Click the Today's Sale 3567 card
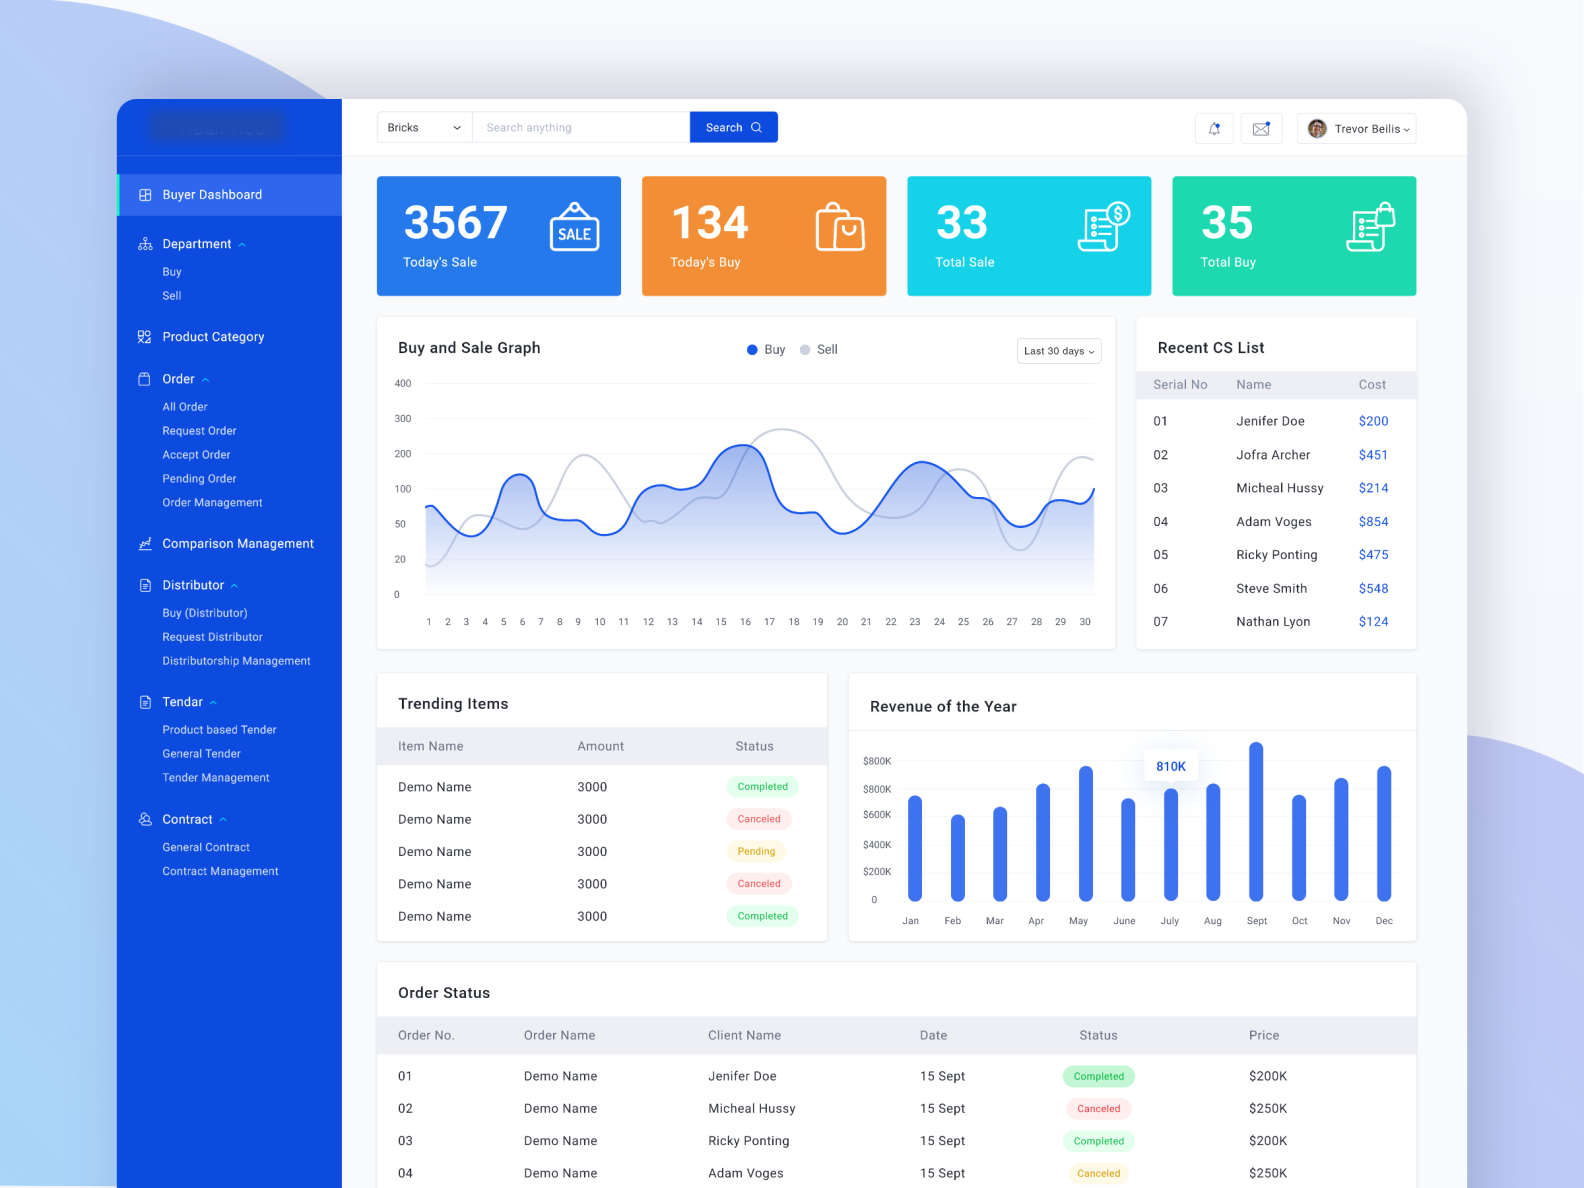 click(x=499, y=236)
